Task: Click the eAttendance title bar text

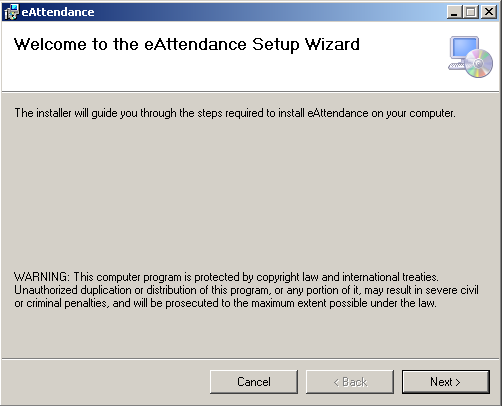Action: pyautogui.click(x=58, y=12)
